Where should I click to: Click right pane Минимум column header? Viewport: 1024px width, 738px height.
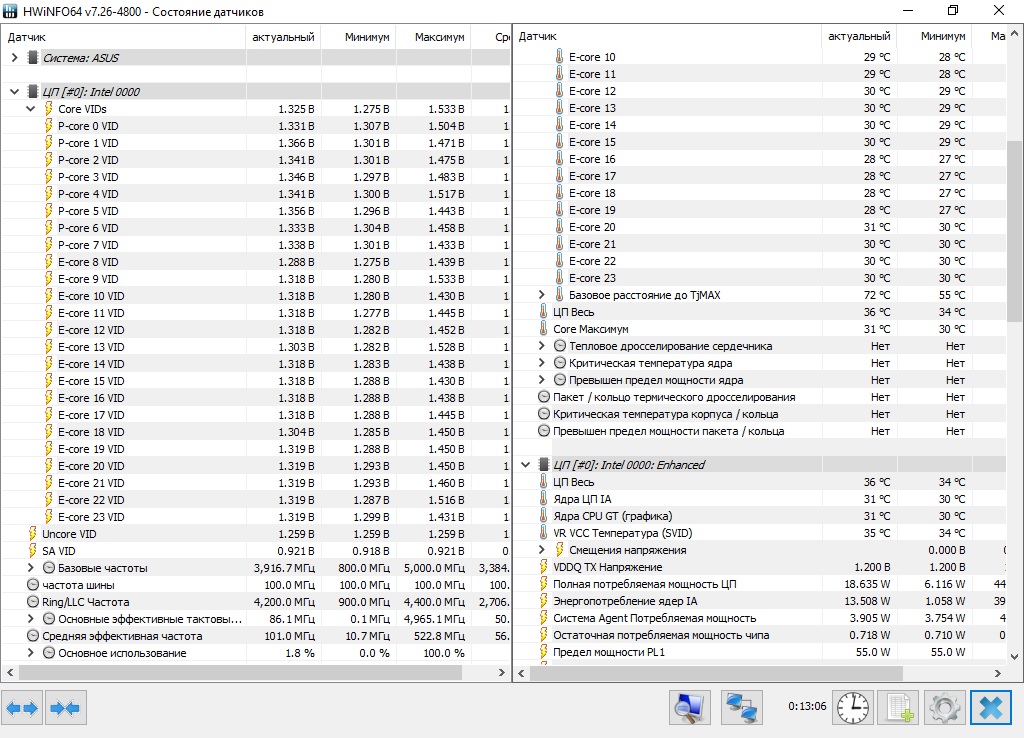click(935, 37)
